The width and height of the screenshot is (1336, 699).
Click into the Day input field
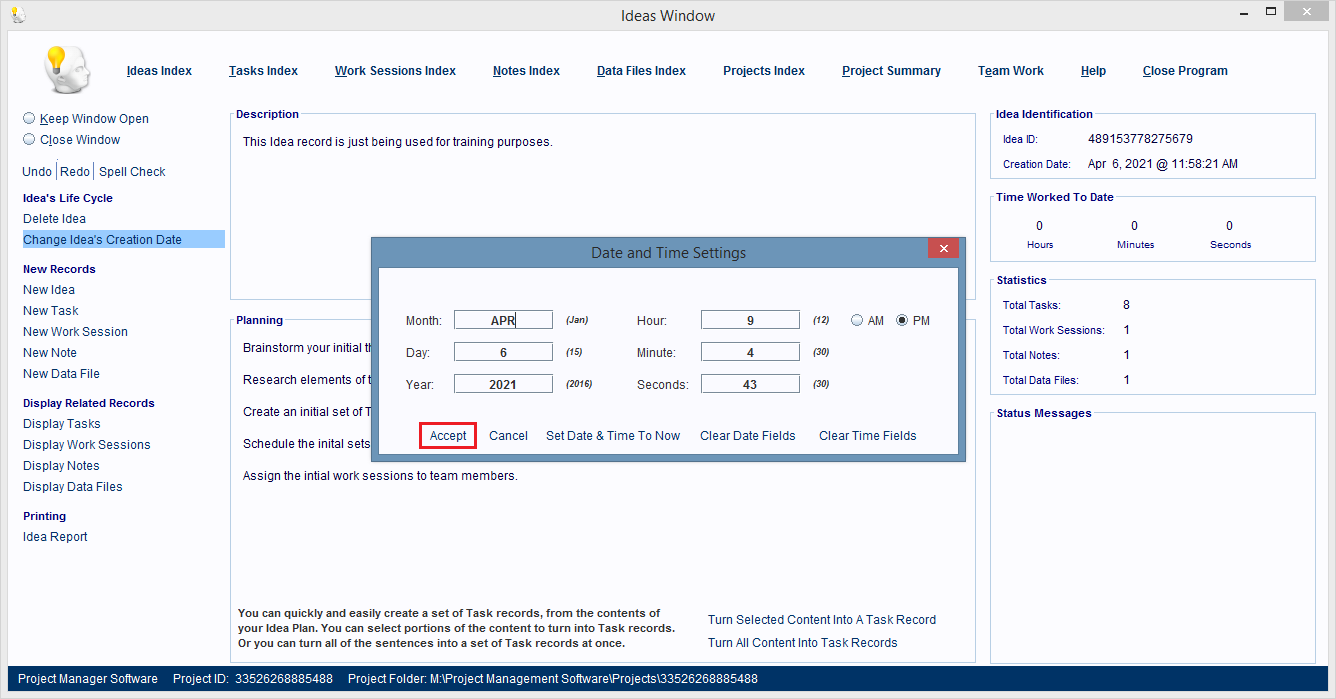tap(503, 352)
